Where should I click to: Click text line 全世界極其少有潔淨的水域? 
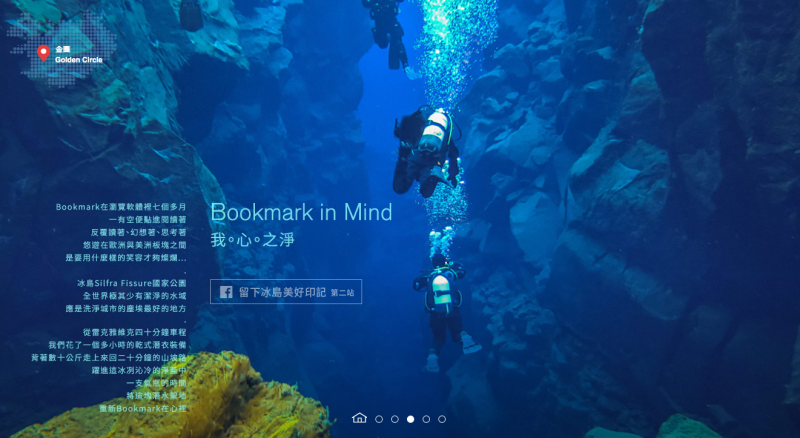[x=135, y=296]
